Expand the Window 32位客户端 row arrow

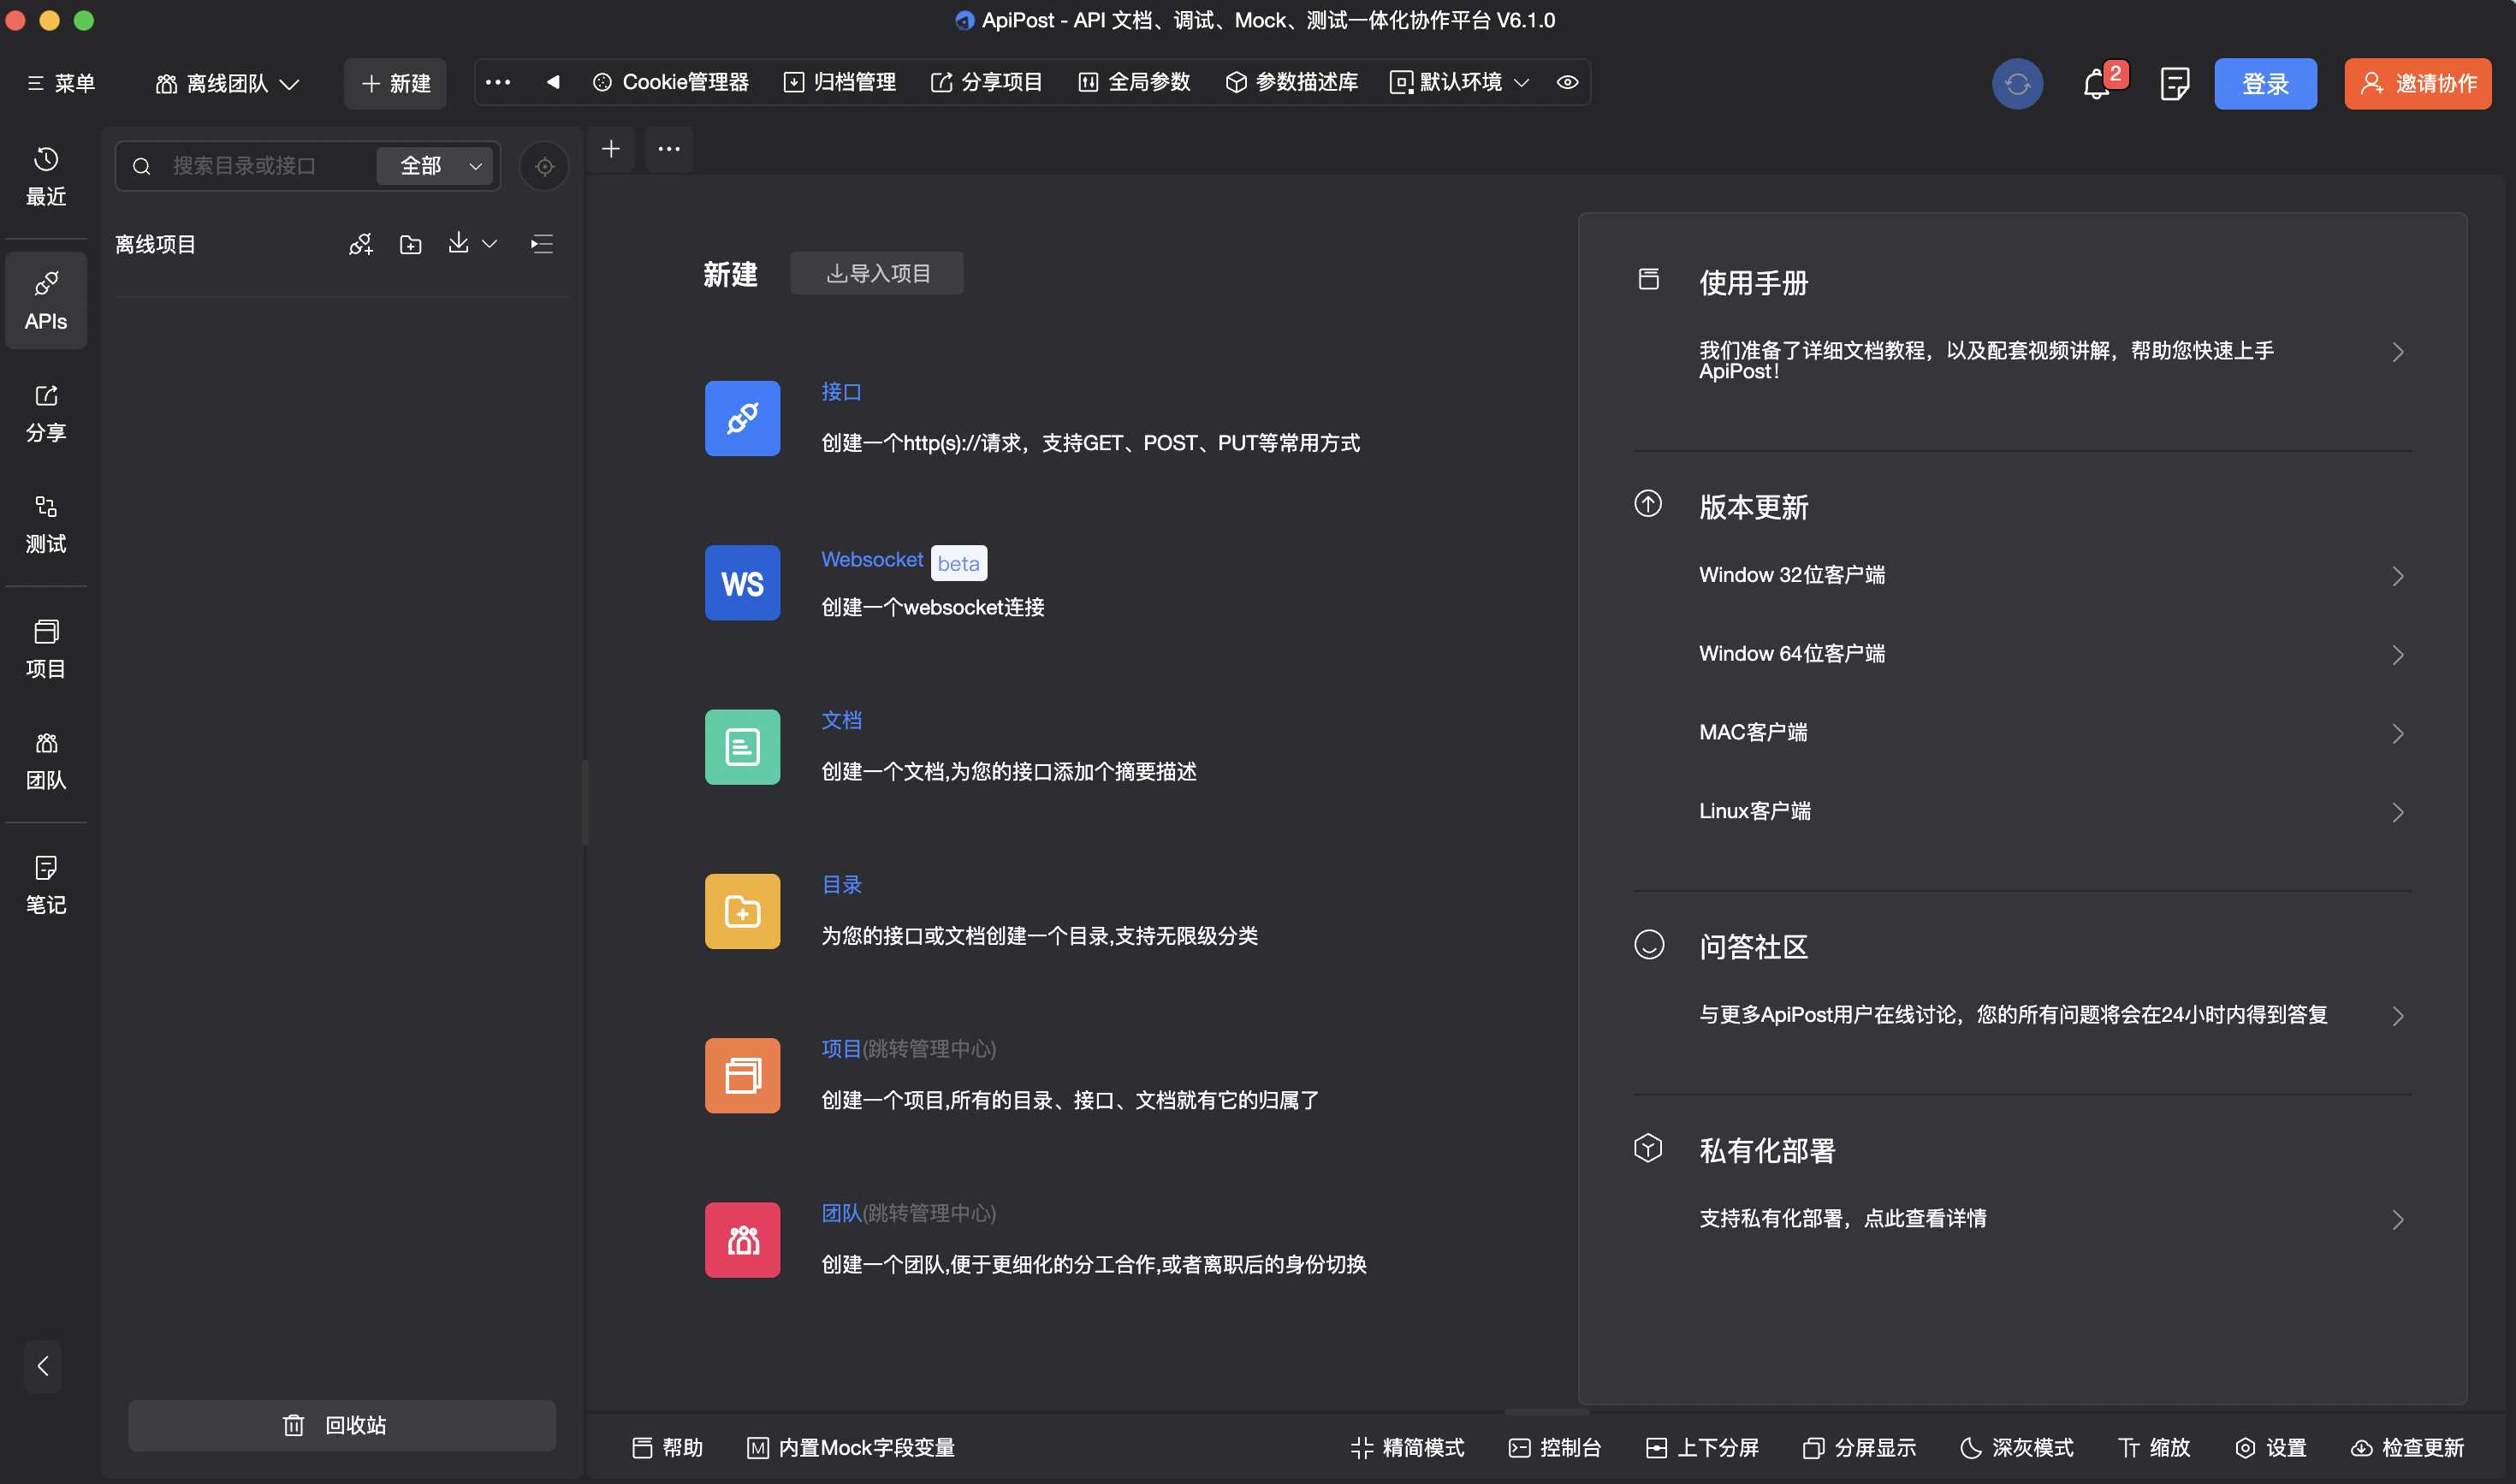coord(2397,576)
